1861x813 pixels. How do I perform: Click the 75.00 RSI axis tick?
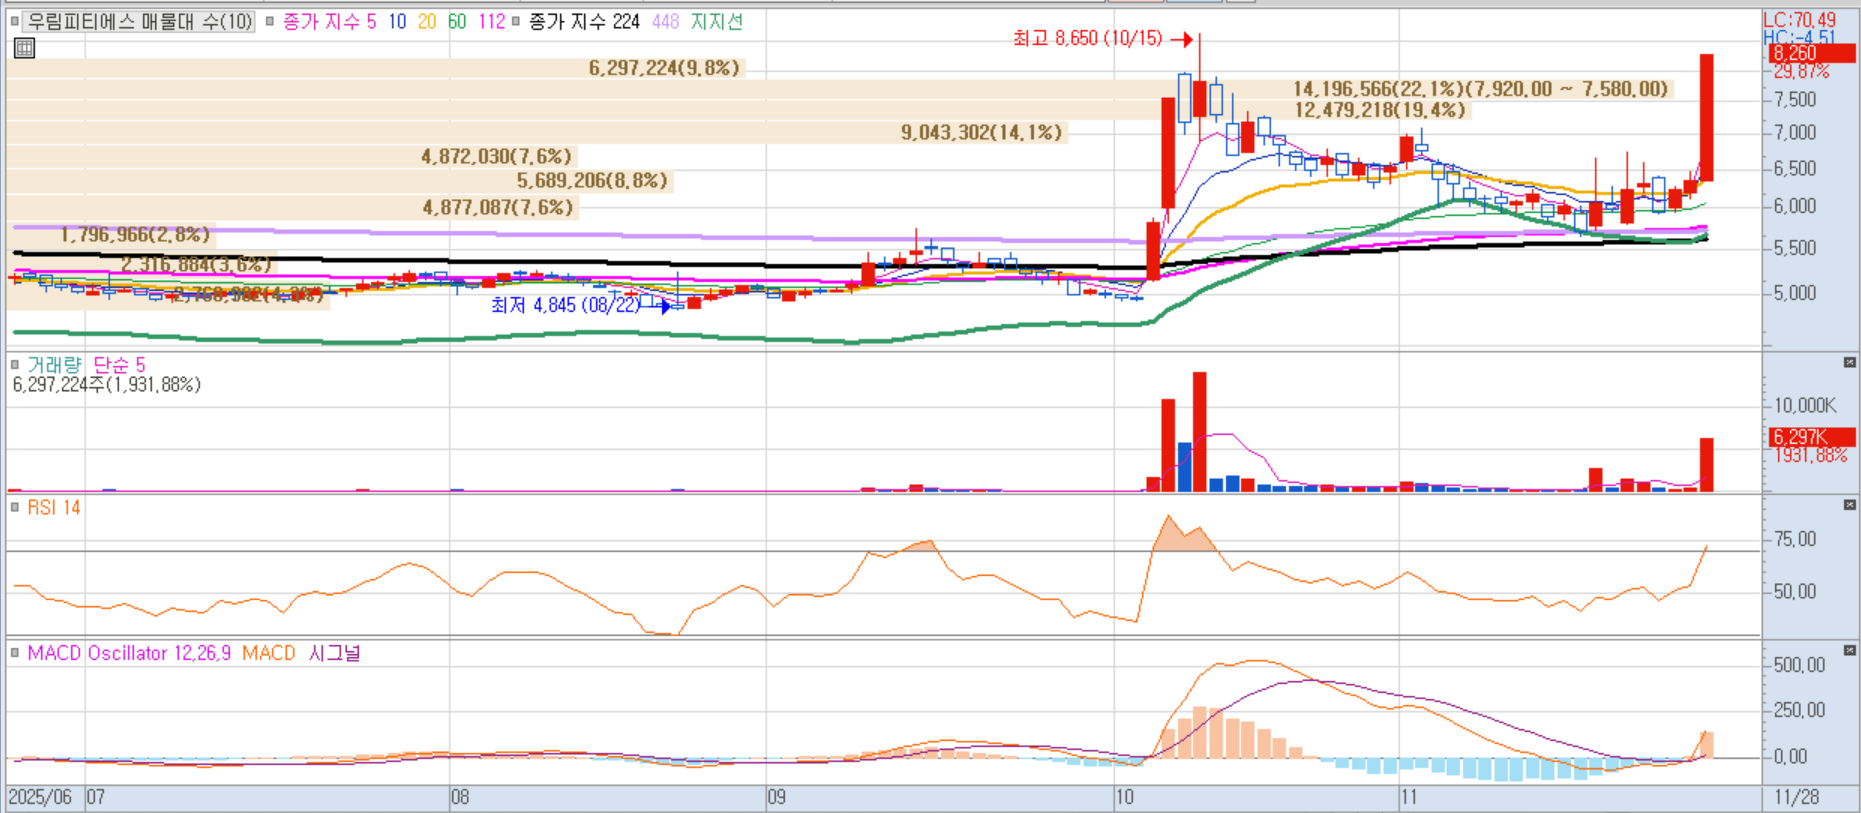click(1795, 539)
